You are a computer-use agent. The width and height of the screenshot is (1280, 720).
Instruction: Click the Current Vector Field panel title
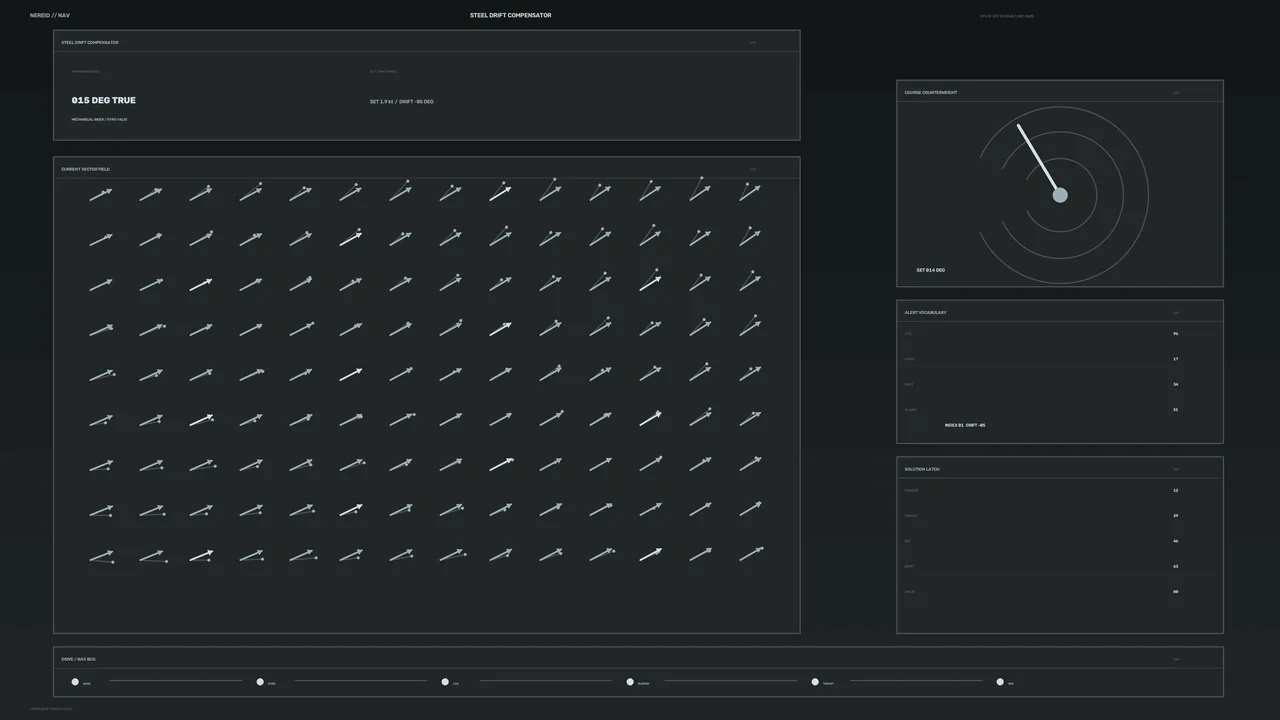86,169
